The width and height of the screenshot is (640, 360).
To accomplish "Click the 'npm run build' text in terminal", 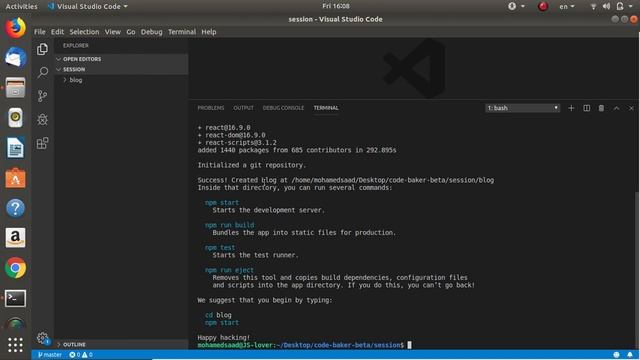I will tap(229, 225).
